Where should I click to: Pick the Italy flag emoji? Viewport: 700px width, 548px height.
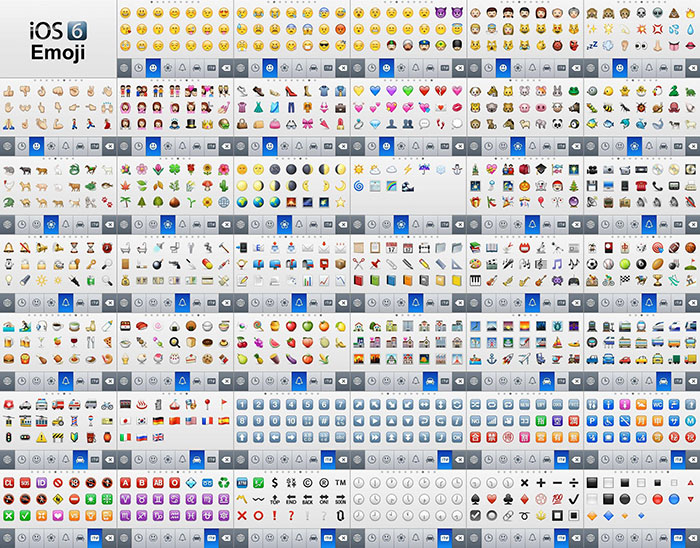[125, 437]
